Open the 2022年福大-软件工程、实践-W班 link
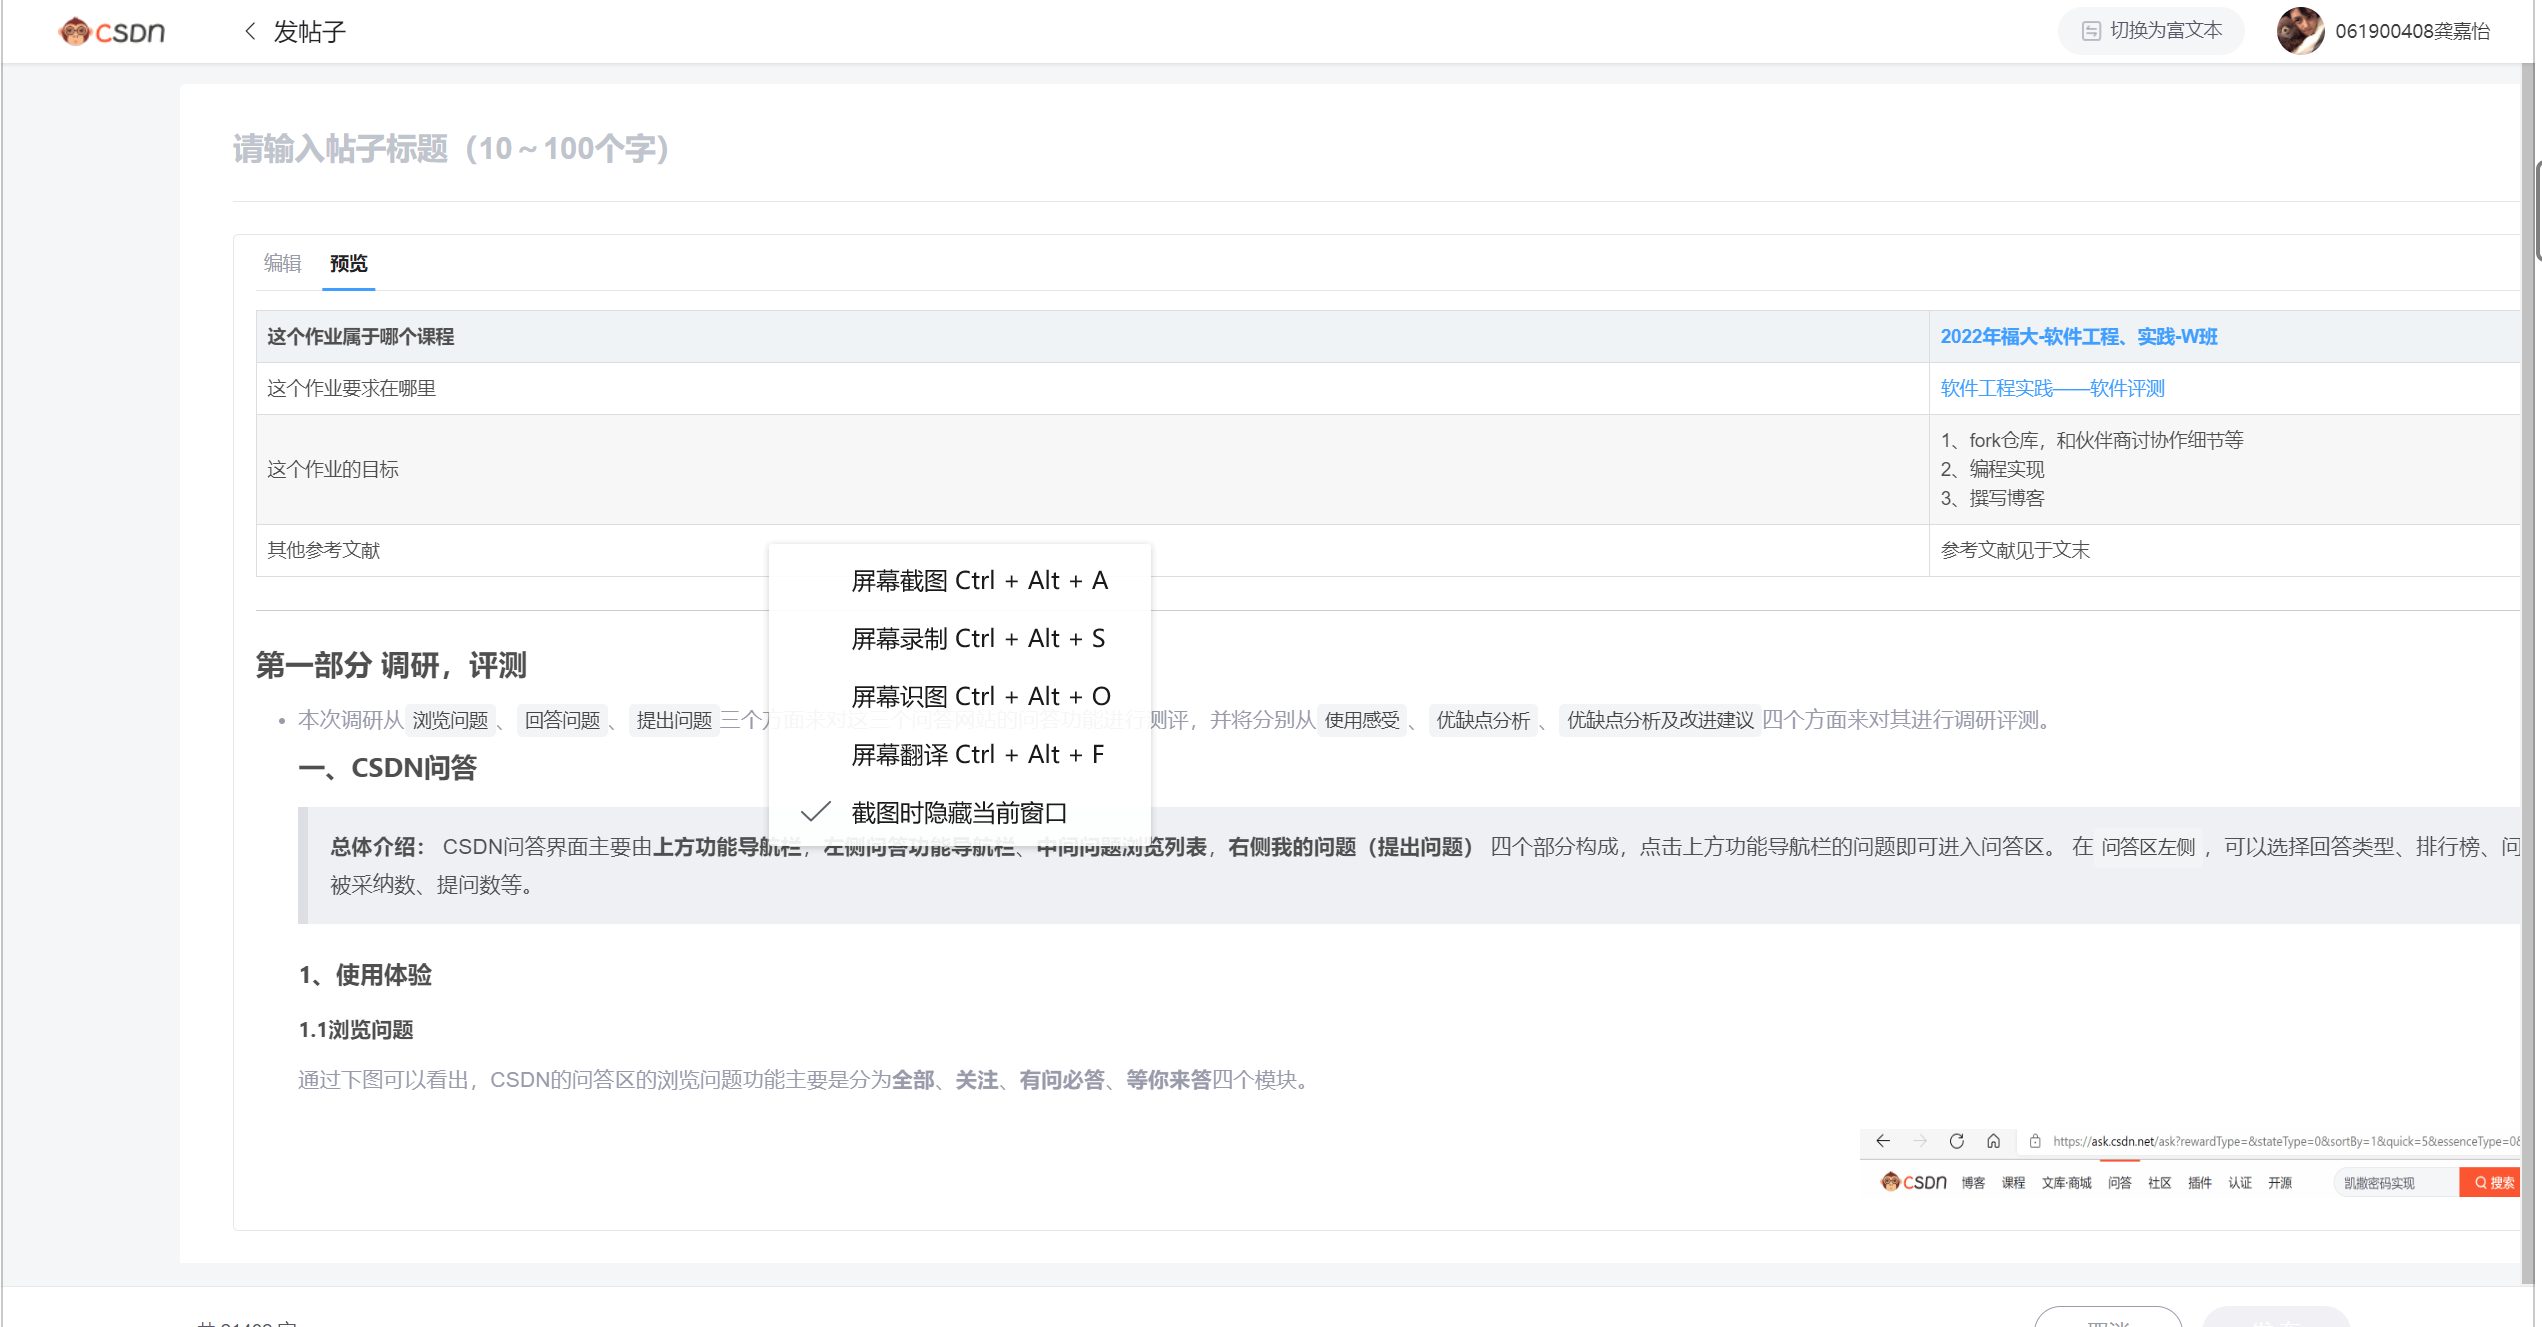The width and height of the screenshot is (2542, 1327). (2078, 337)
